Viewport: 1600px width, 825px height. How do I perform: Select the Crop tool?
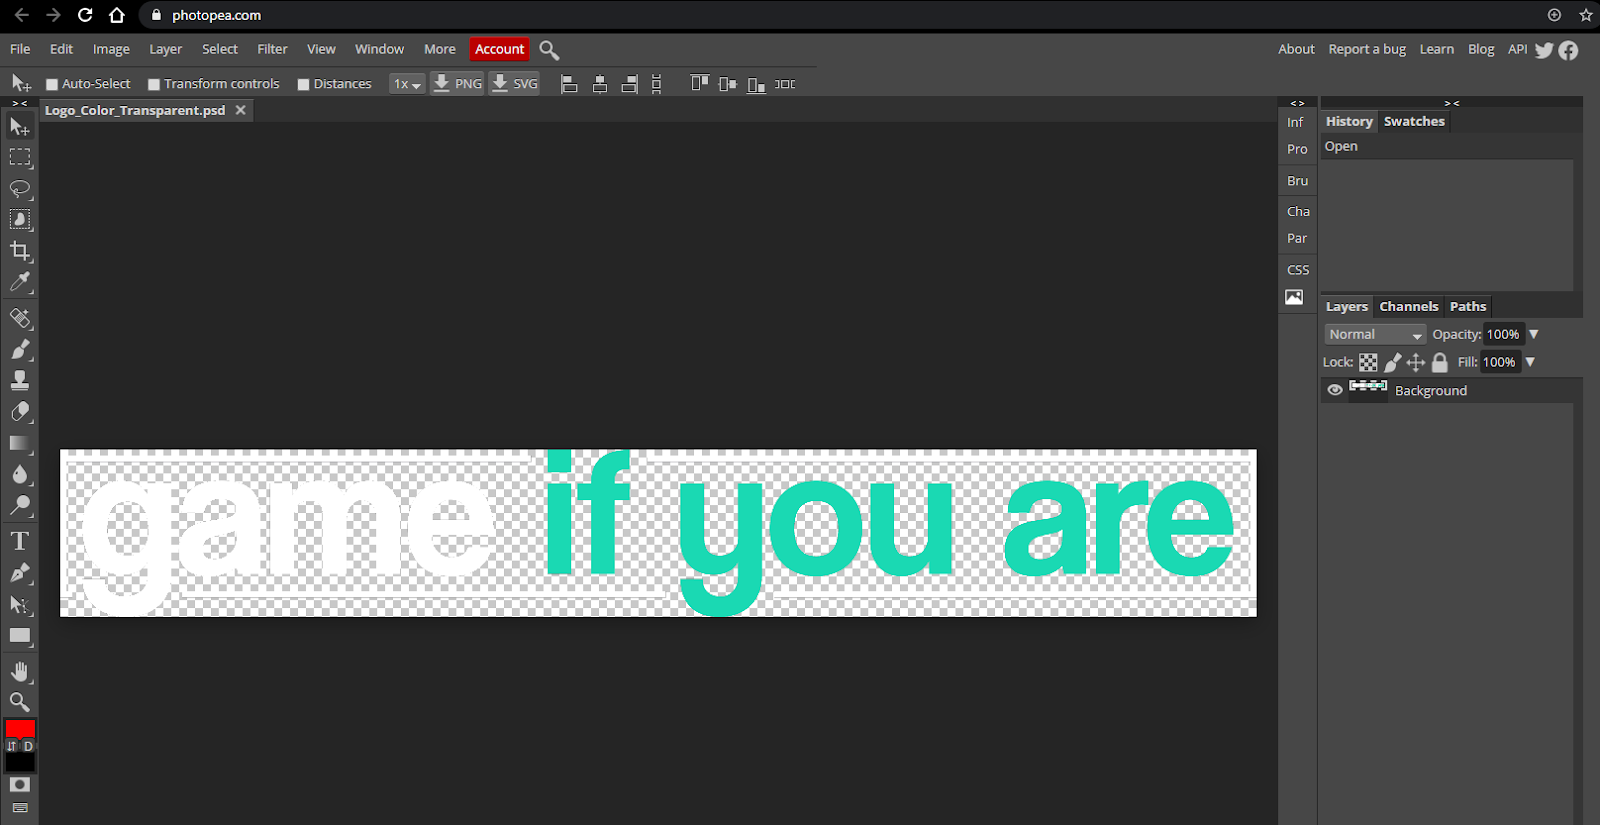(20, 251)
